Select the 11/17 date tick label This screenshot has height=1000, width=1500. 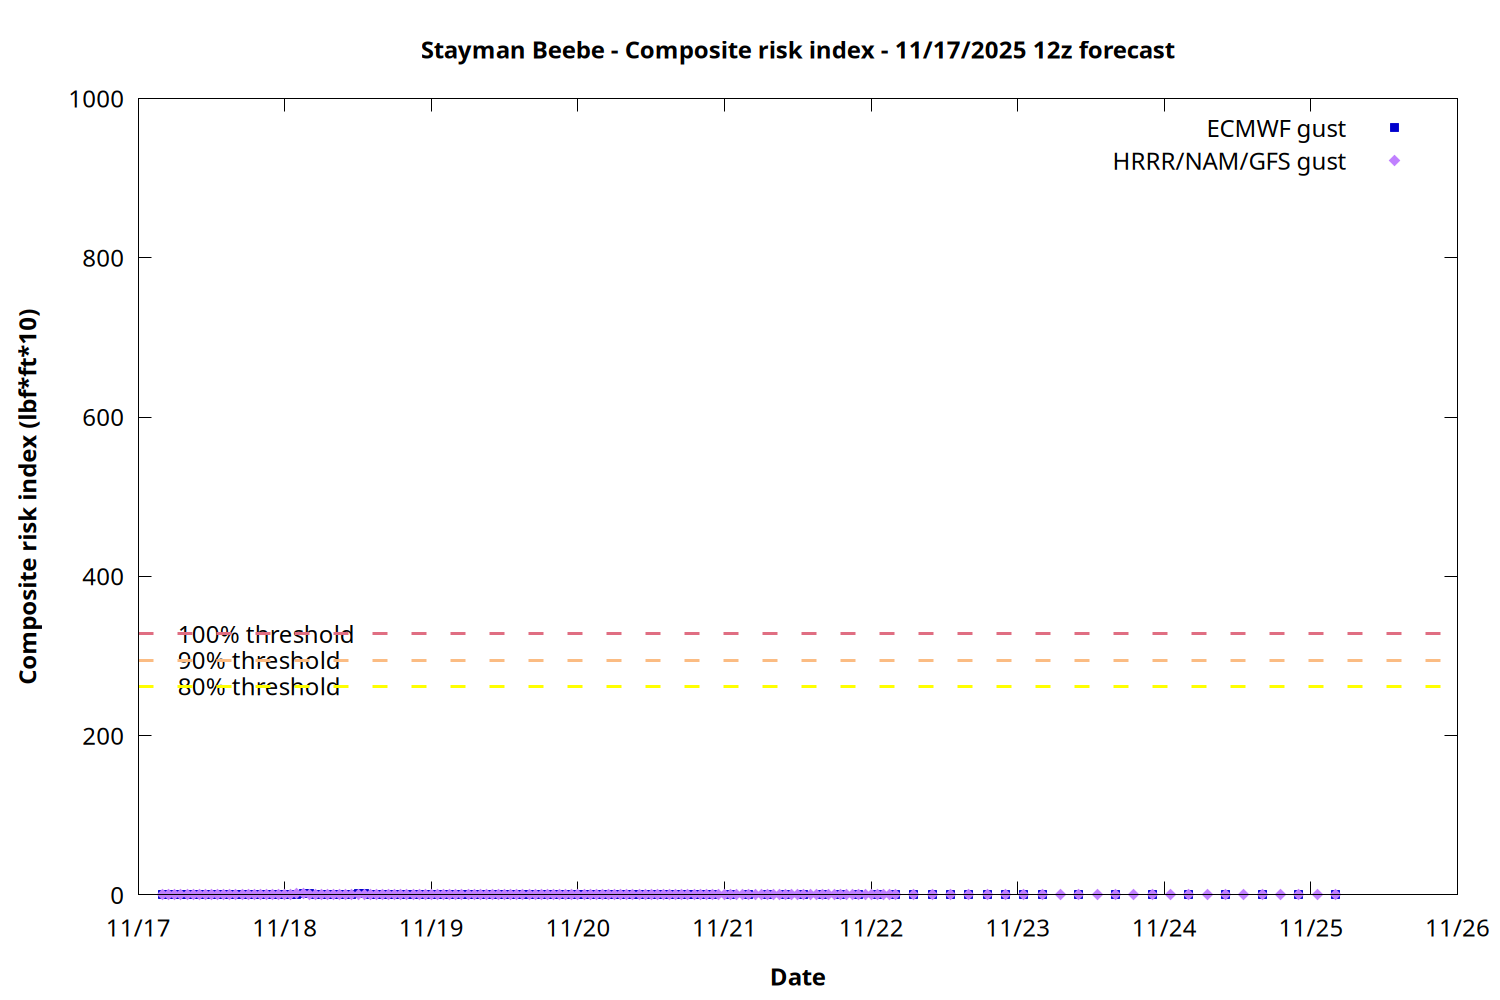[x=138, y=928]
